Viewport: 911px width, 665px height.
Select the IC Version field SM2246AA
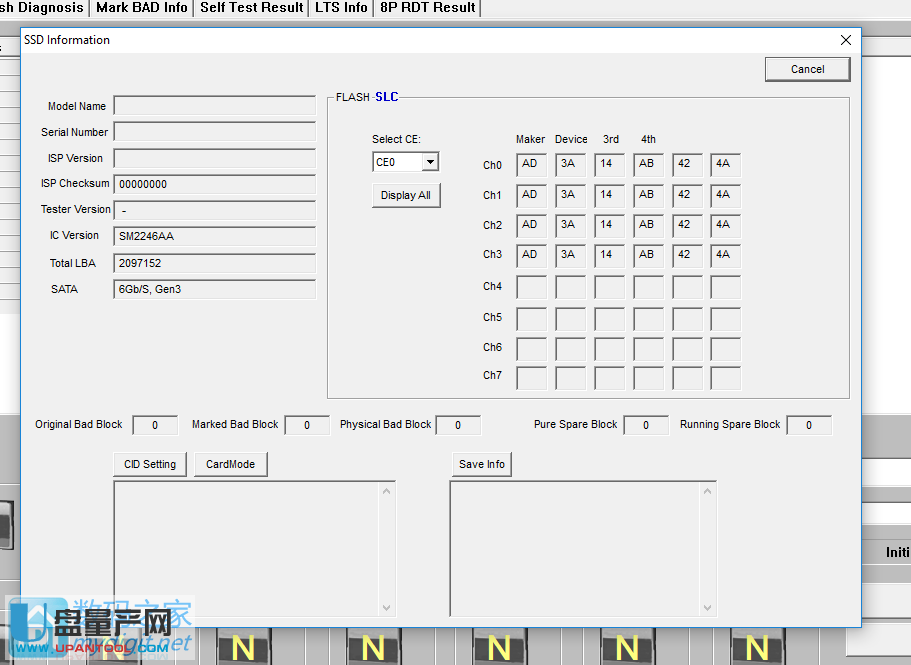tap(214, 236)
